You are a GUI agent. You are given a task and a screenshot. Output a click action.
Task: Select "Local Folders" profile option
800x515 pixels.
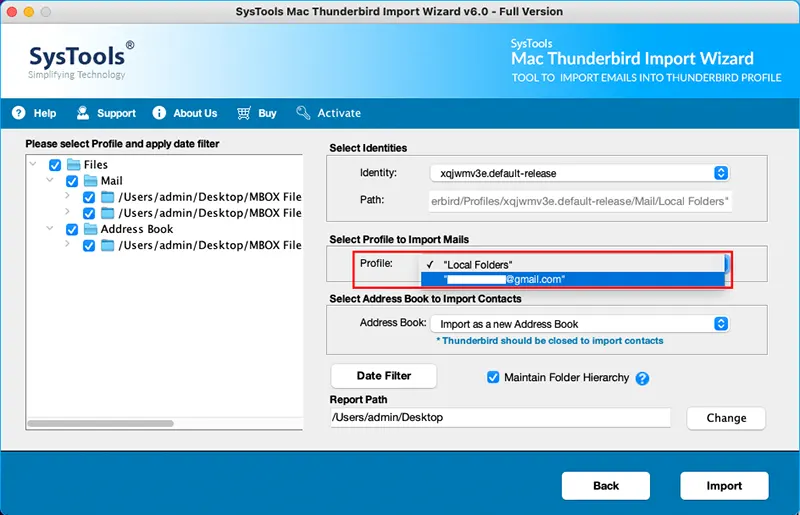point(572,264)
